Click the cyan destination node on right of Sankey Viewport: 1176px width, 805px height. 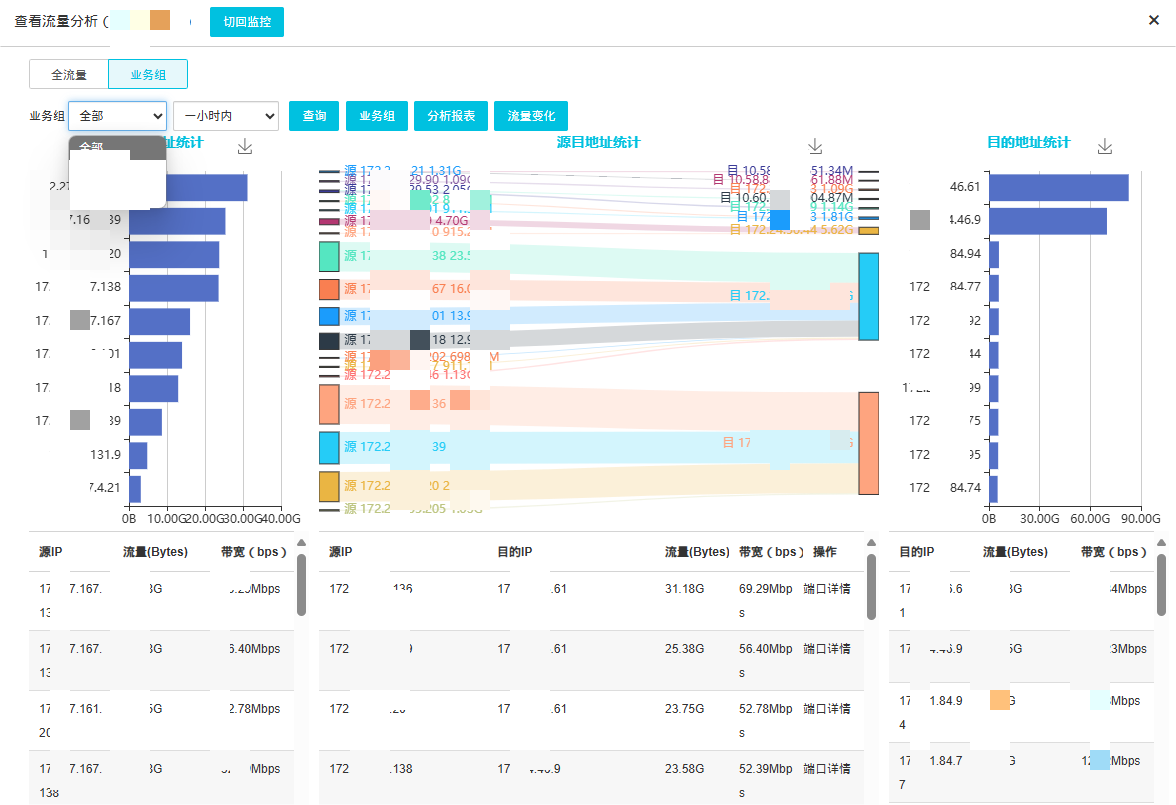[868, 297]
